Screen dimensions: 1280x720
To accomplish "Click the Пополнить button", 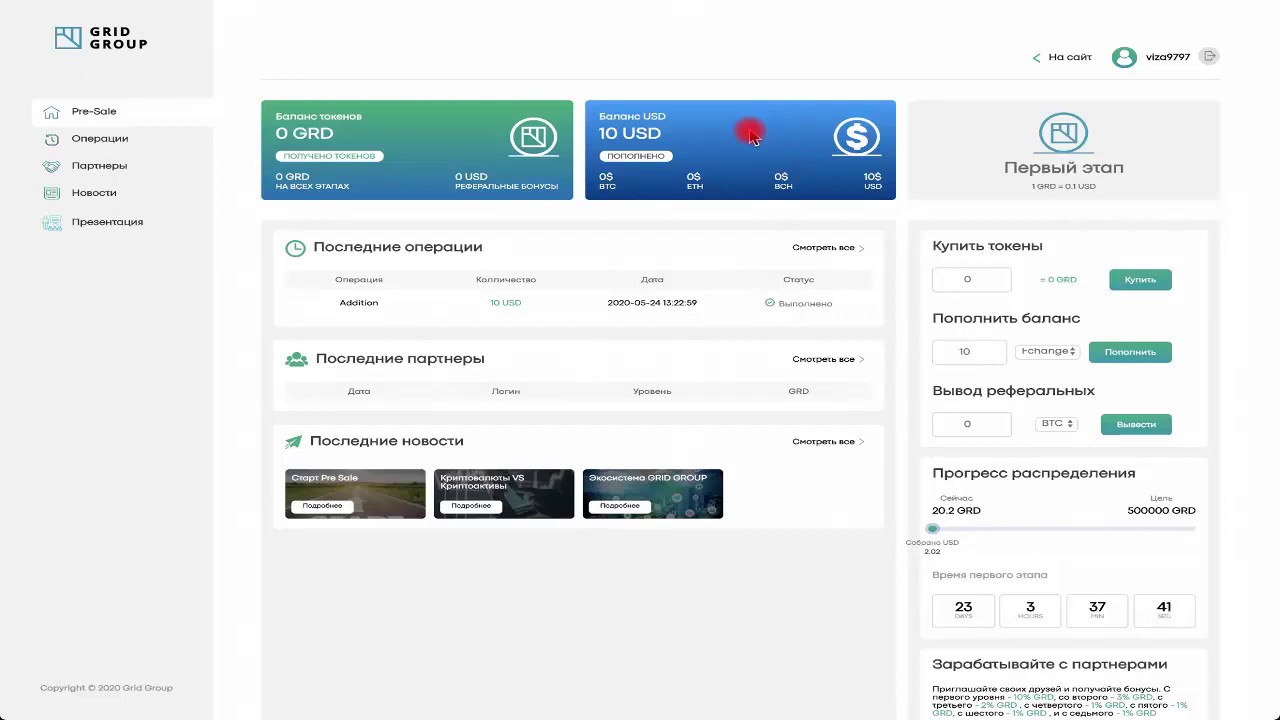I will tap(1130, 352).
